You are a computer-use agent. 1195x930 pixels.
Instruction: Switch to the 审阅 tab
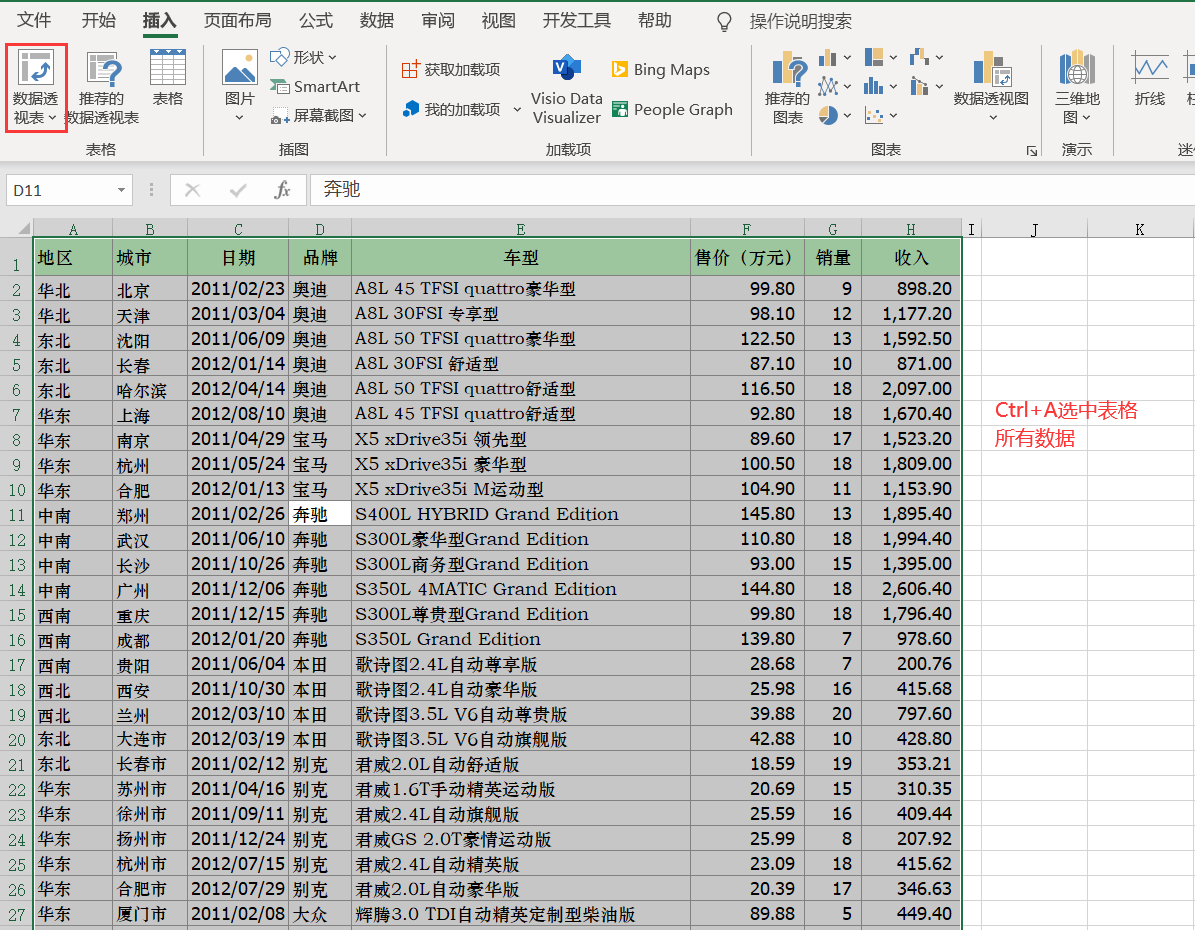click(x=437, y=21)
